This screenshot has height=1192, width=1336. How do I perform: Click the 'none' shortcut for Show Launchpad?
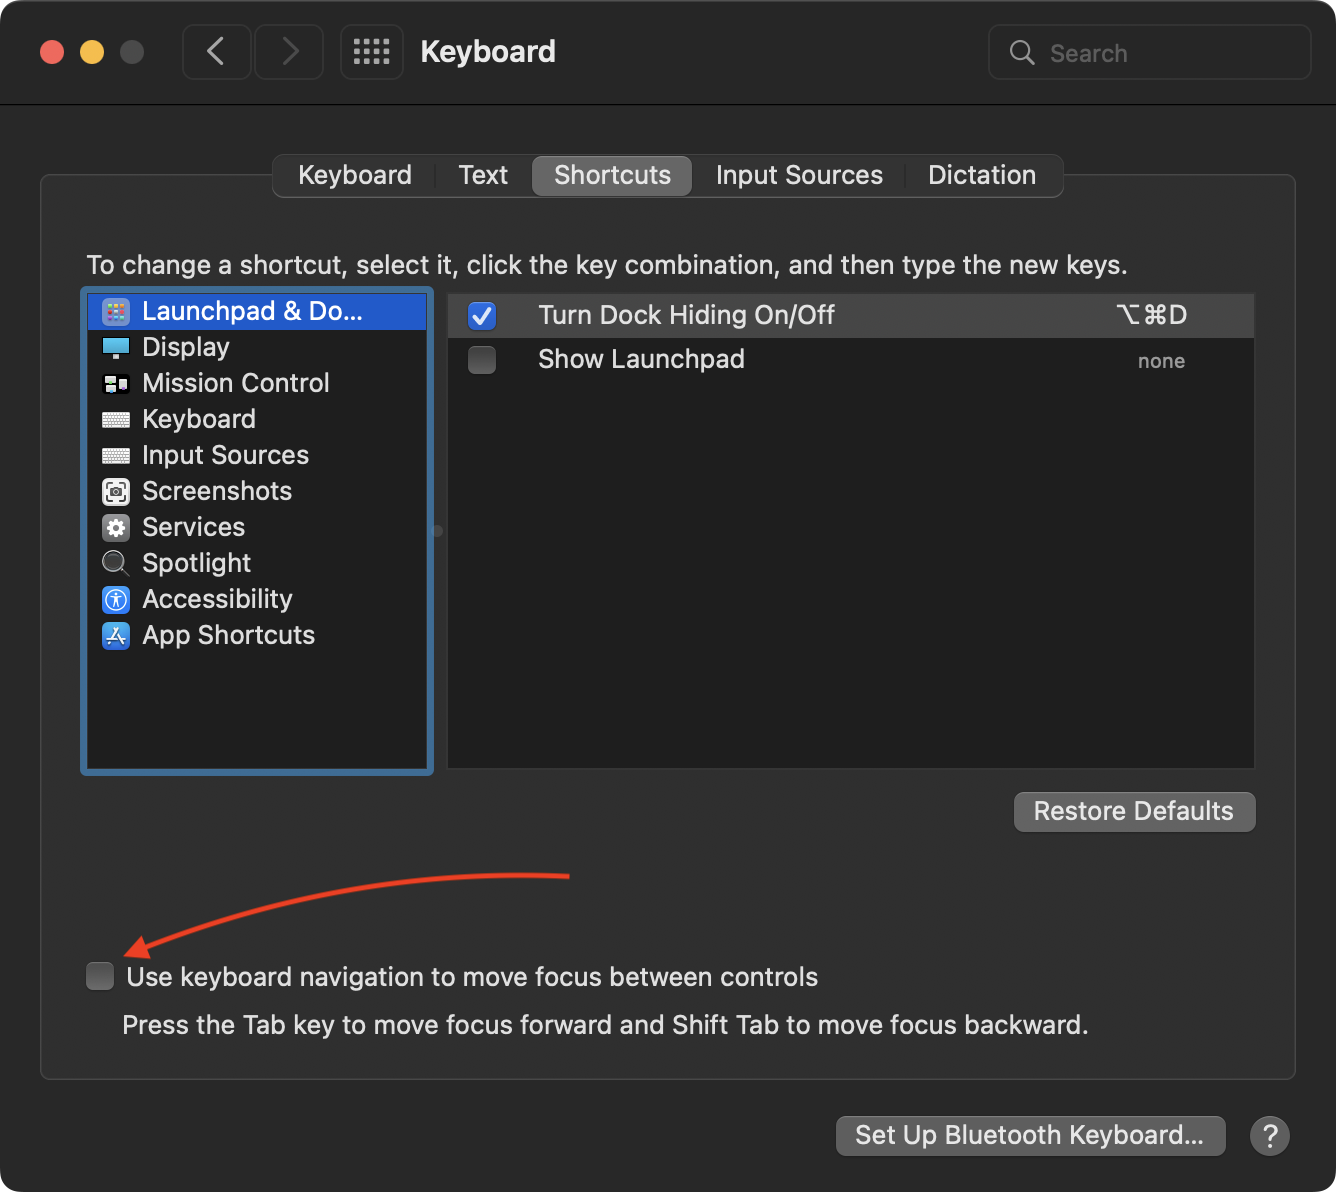click(1161, 361)
